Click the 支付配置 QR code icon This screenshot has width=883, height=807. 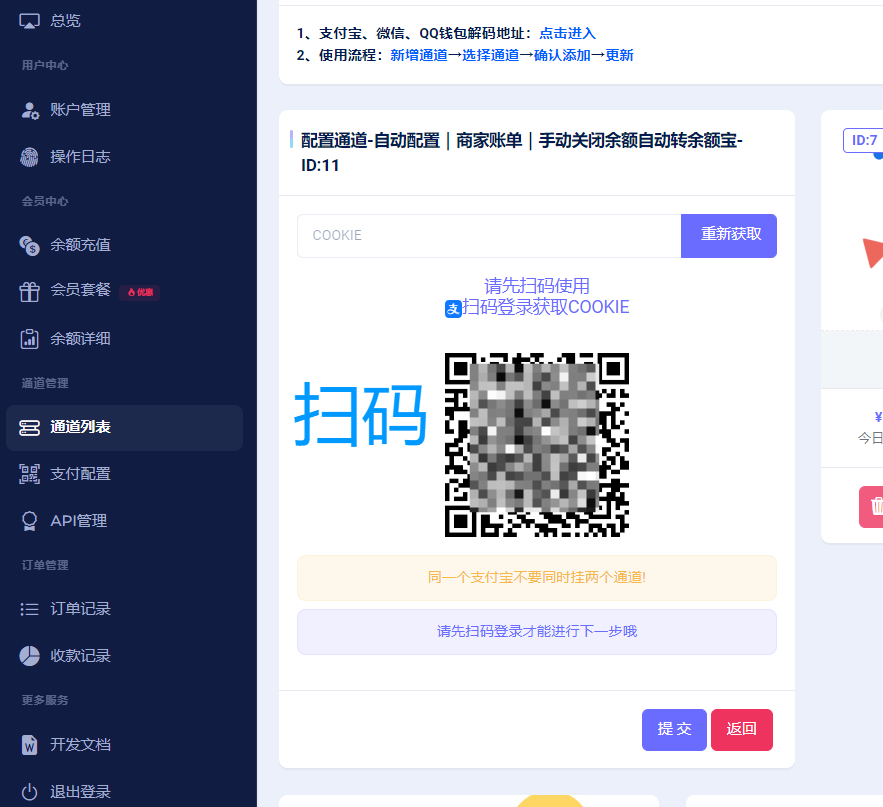point(29,474)
